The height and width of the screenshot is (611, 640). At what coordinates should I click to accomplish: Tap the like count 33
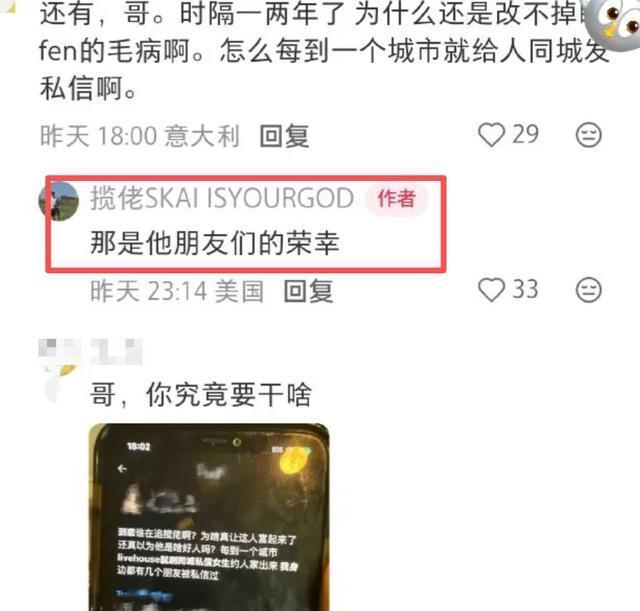[x=525, y=289]
